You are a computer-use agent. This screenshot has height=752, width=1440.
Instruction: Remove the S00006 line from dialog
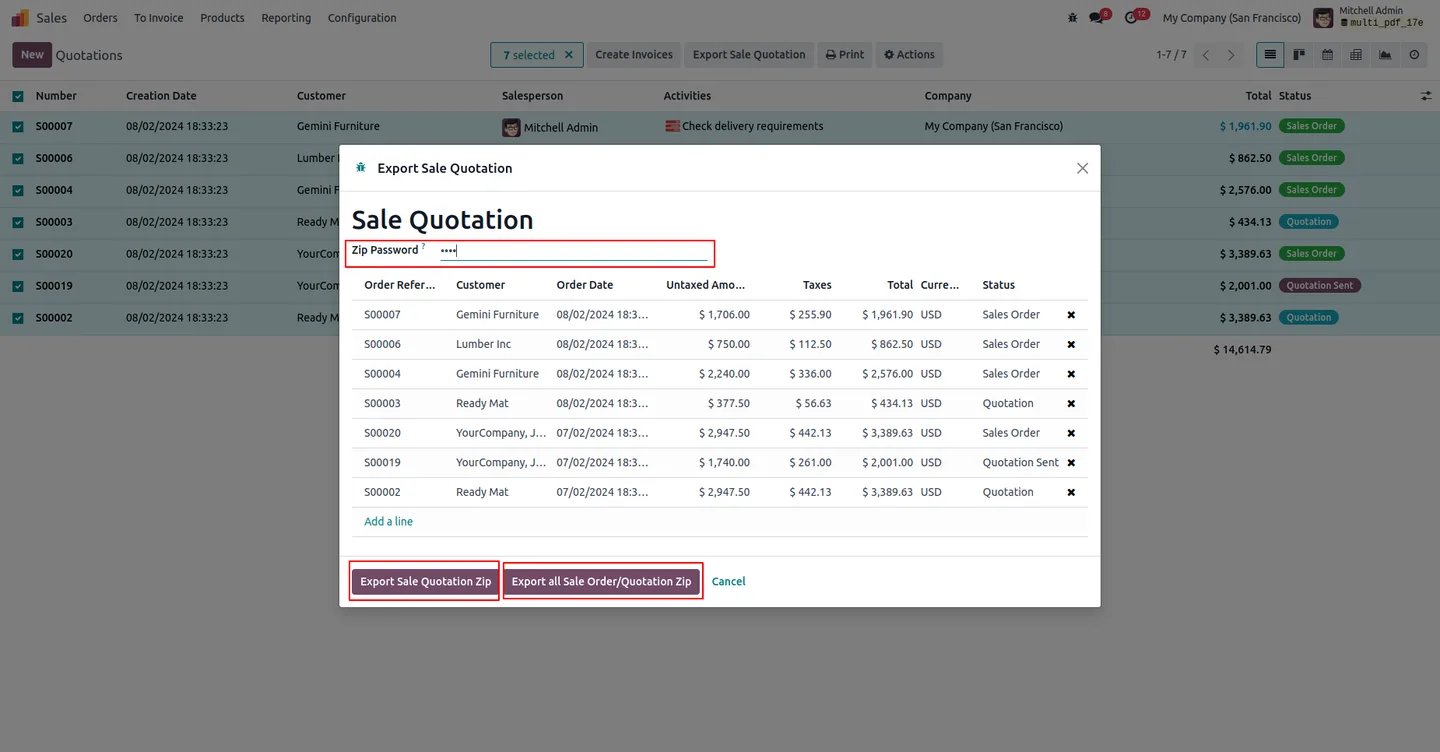(x=1071, y=344)
